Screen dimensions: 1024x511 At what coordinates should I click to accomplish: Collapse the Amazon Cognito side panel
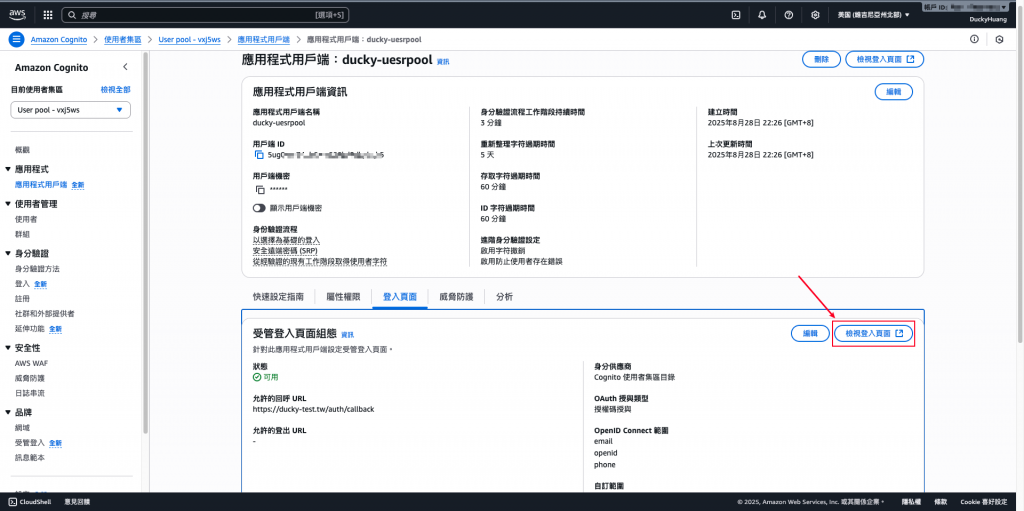[x=125, y=67]
